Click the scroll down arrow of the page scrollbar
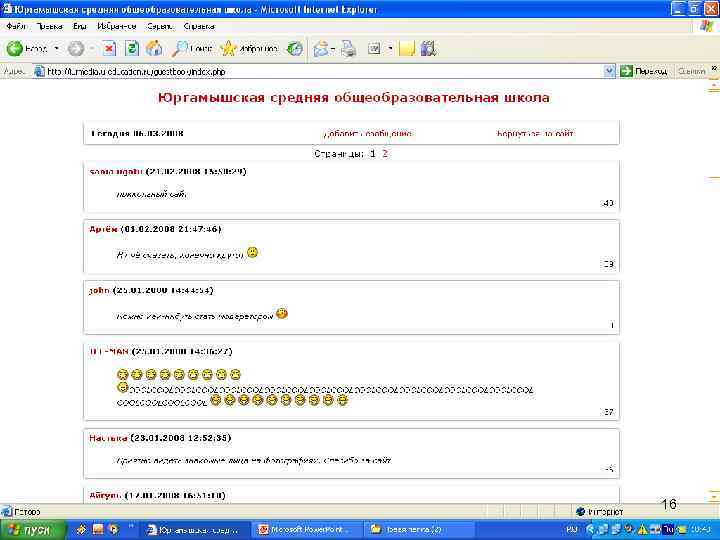 tap(714, 497)
